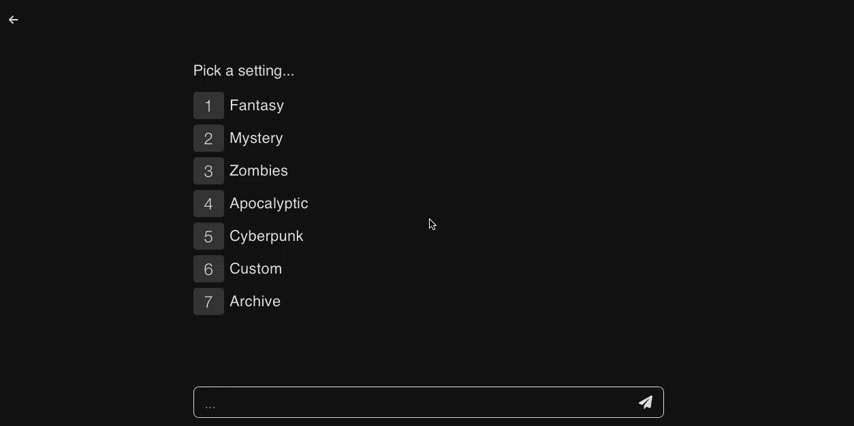Select number 3 box for Zombies

tap(209, 171)
